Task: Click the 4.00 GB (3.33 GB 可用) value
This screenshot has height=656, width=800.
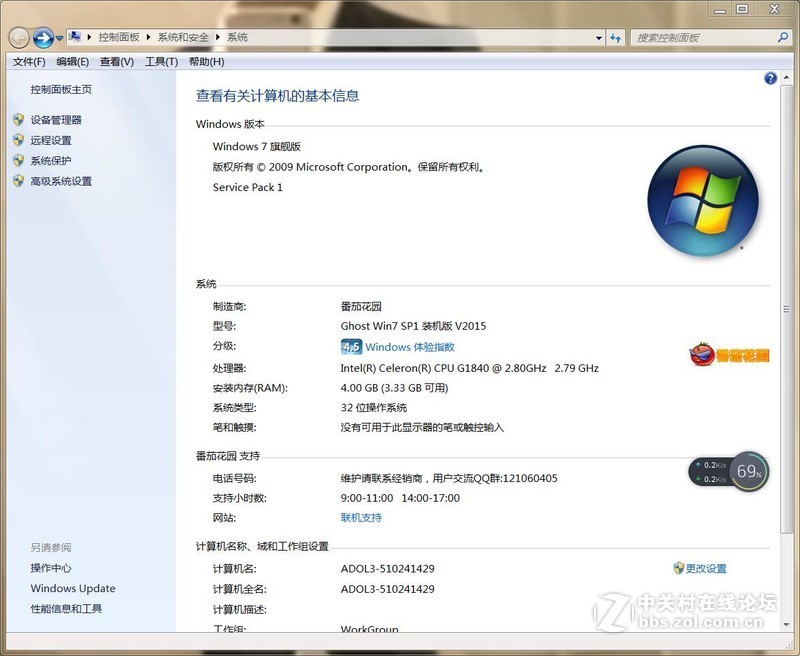Action: pos(394,388)
